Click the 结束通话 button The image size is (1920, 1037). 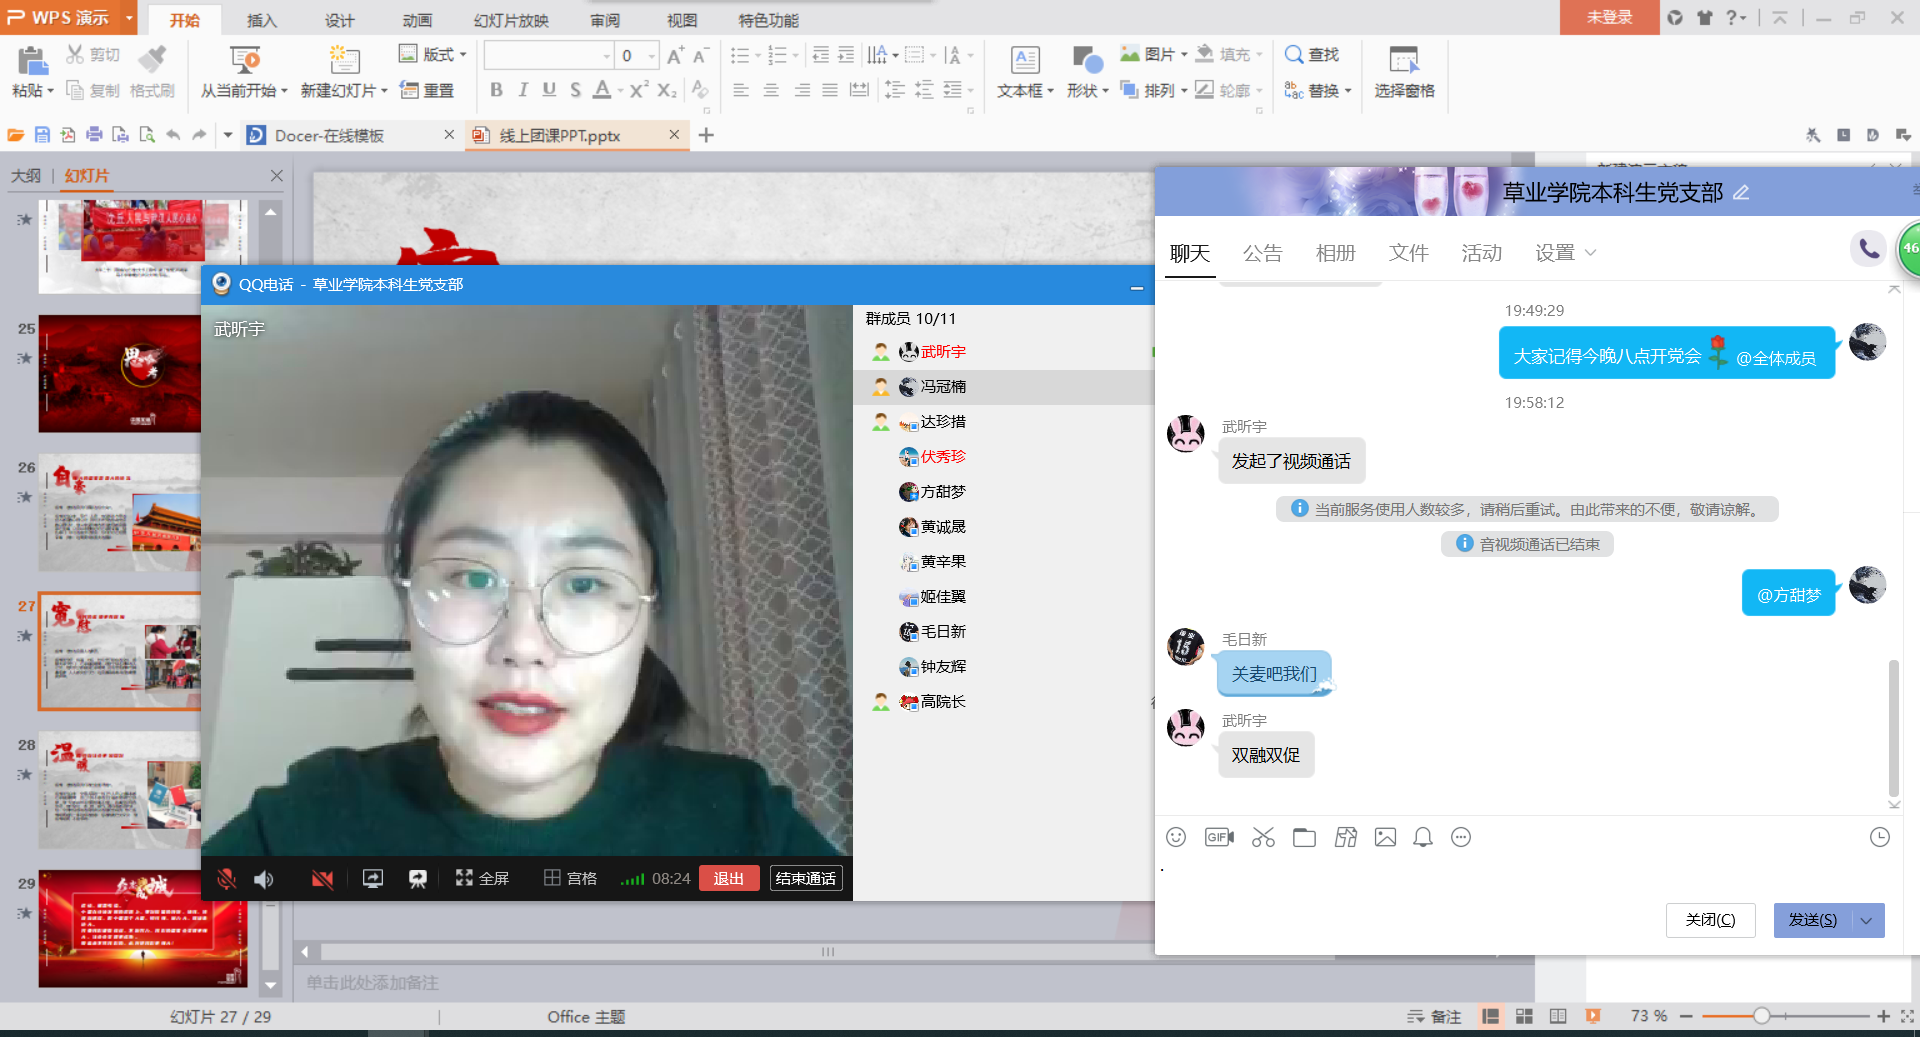coord(805,879)
